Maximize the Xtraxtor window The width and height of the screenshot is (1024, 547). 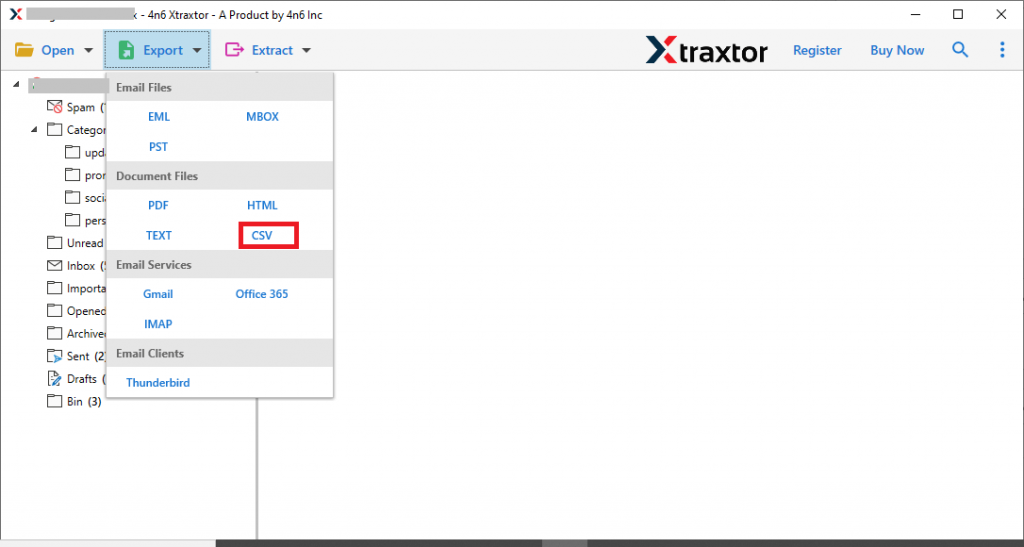point(957,14)
